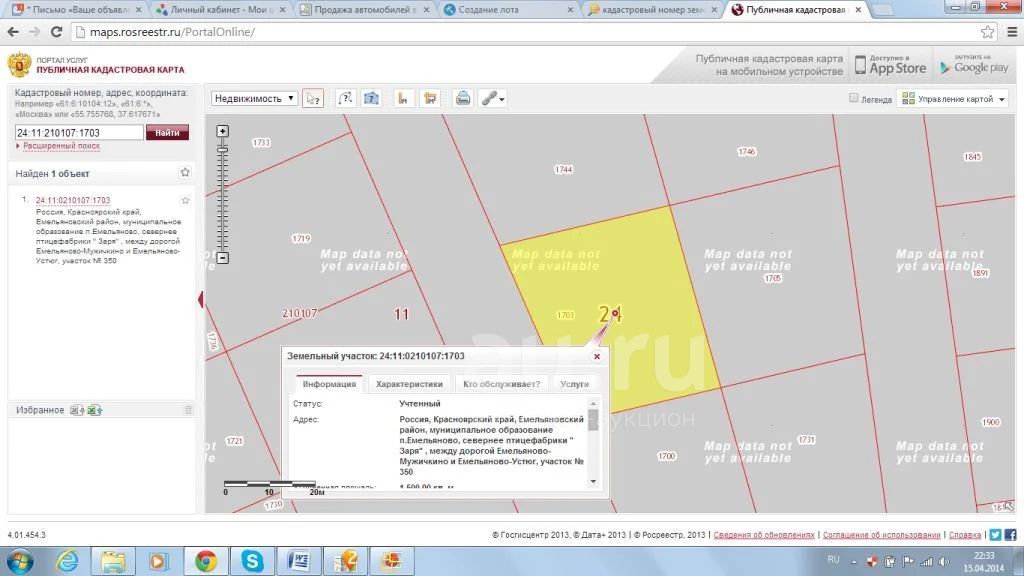Expand the Управление картой dropdown
Viewport: 1024px width, 576px height.
point(953,99)
